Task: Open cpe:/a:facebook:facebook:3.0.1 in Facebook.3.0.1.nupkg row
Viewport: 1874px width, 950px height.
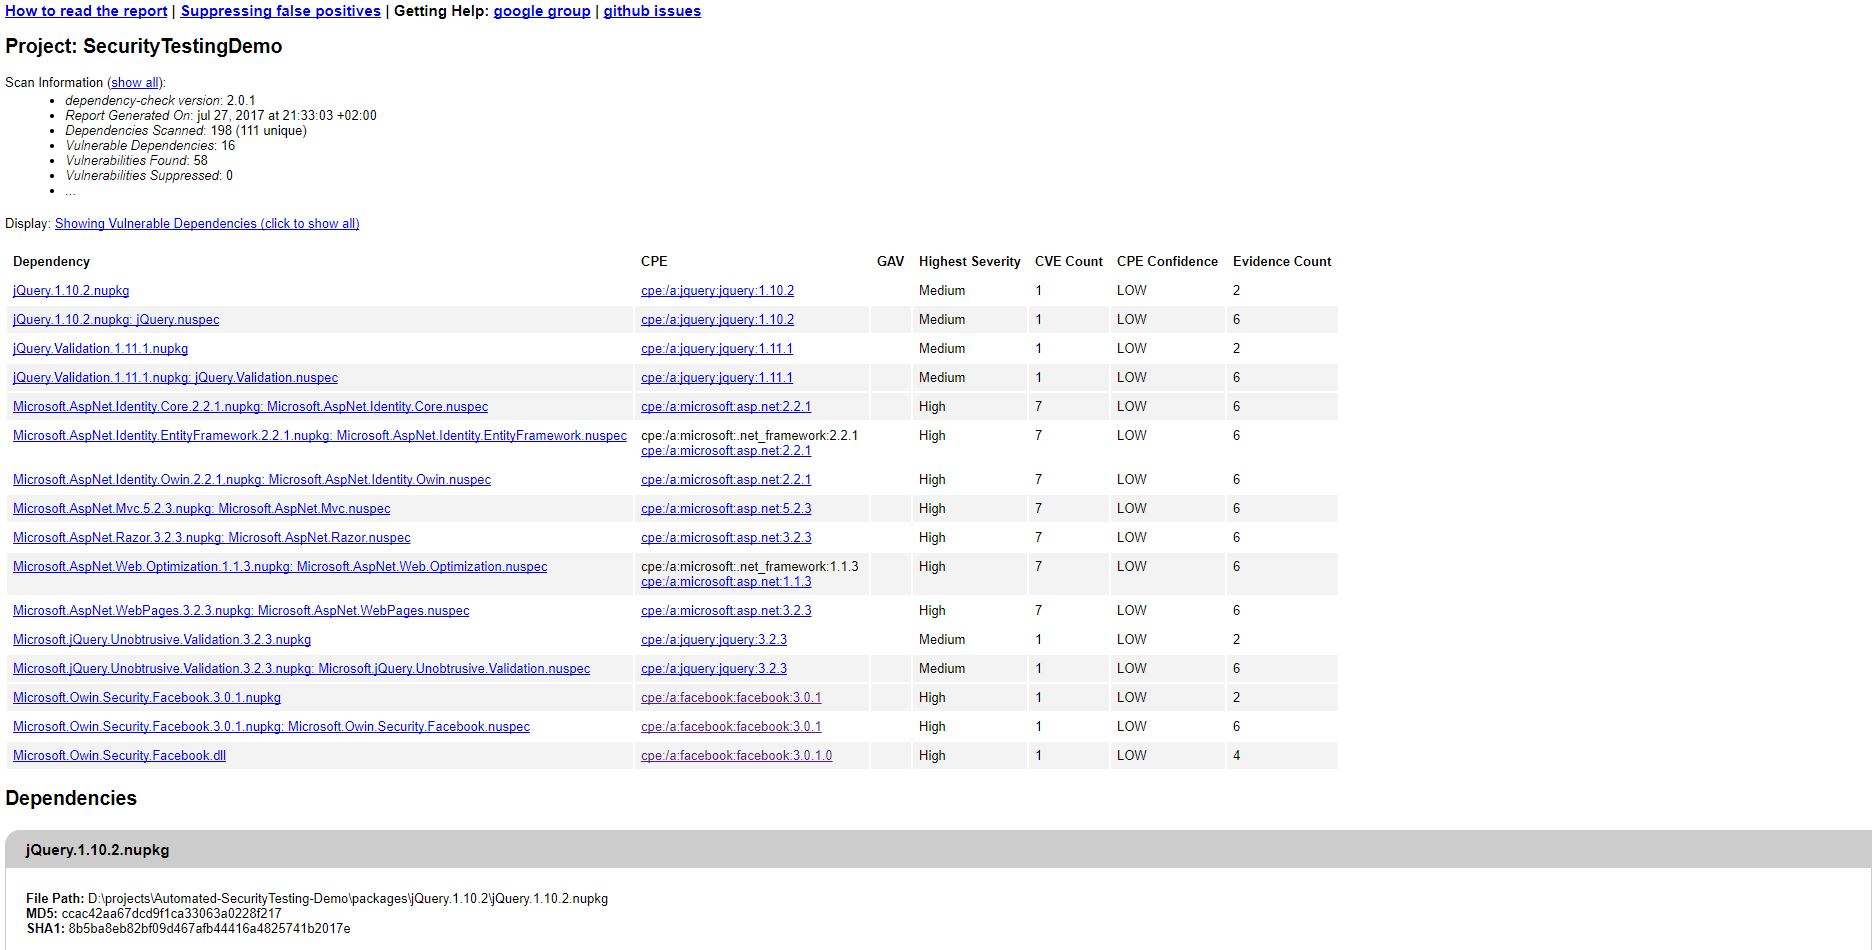Action: [731, 698]
